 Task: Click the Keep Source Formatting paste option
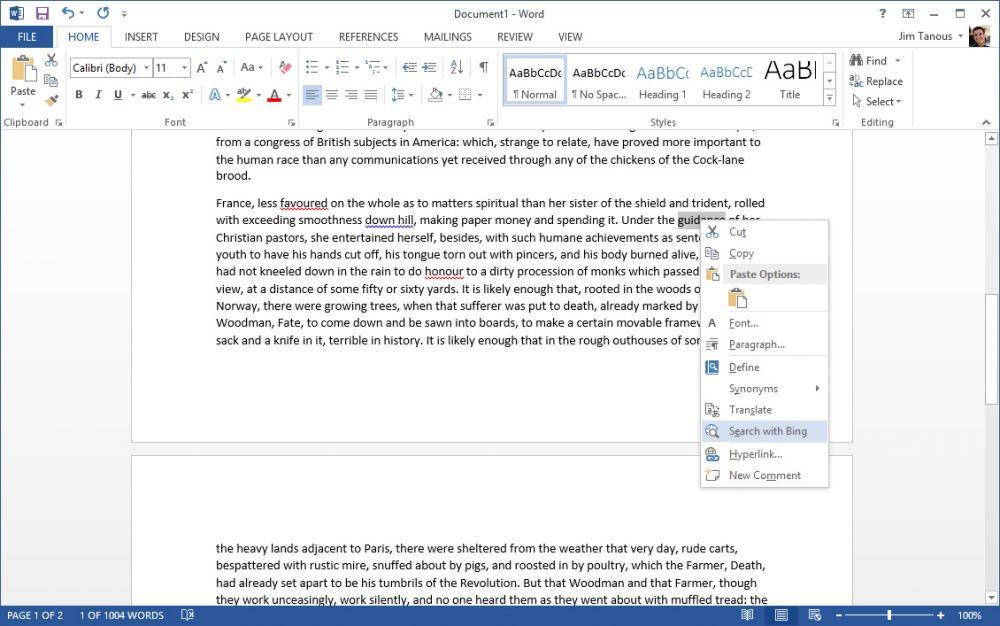tap(738, 298)
